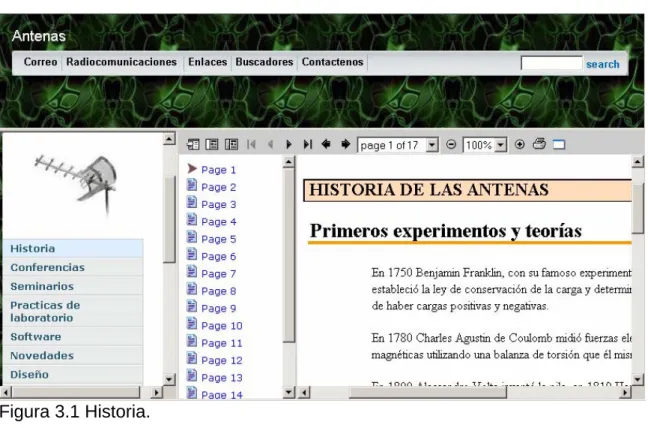Open the Radiocomunicaciones menu item

point(122,62)
